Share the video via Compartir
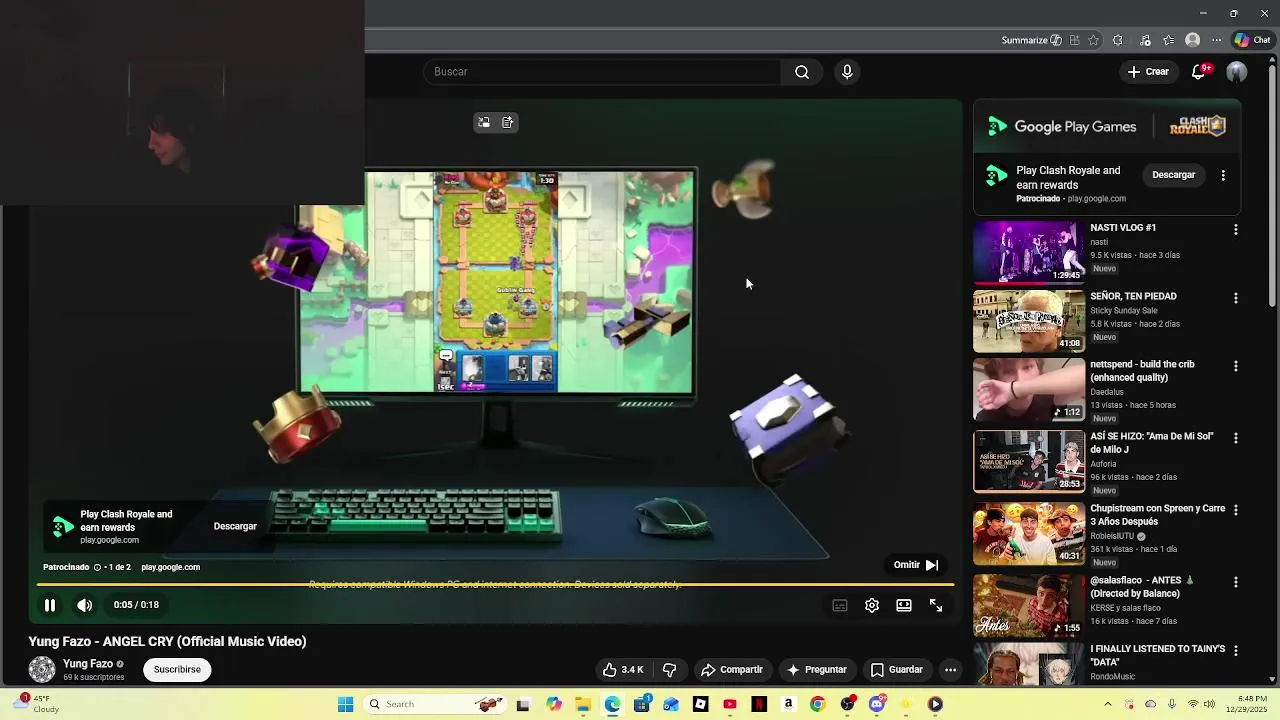 click(732, 670)
